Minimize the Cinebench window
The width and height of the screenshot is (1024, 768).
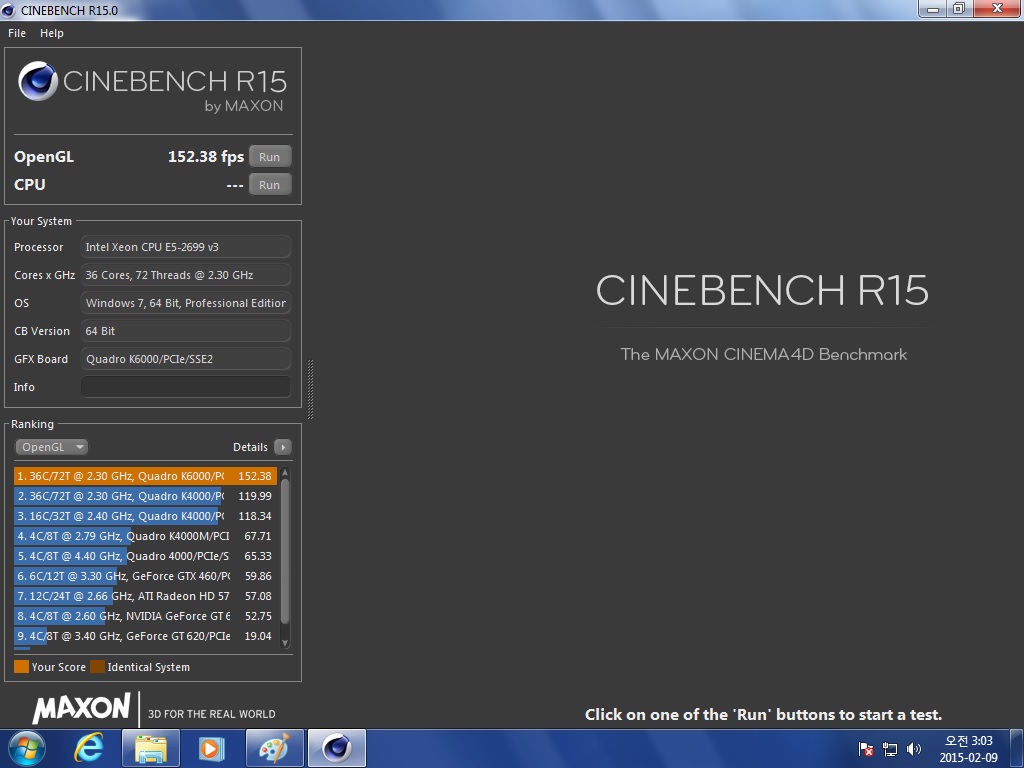pos(933,8)
